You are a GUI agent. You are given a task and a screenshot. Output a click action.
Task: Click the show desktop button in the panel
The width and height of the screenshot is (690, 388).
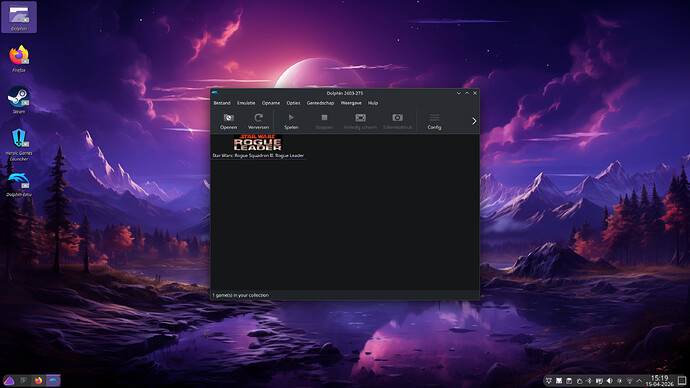coord(682,381)
